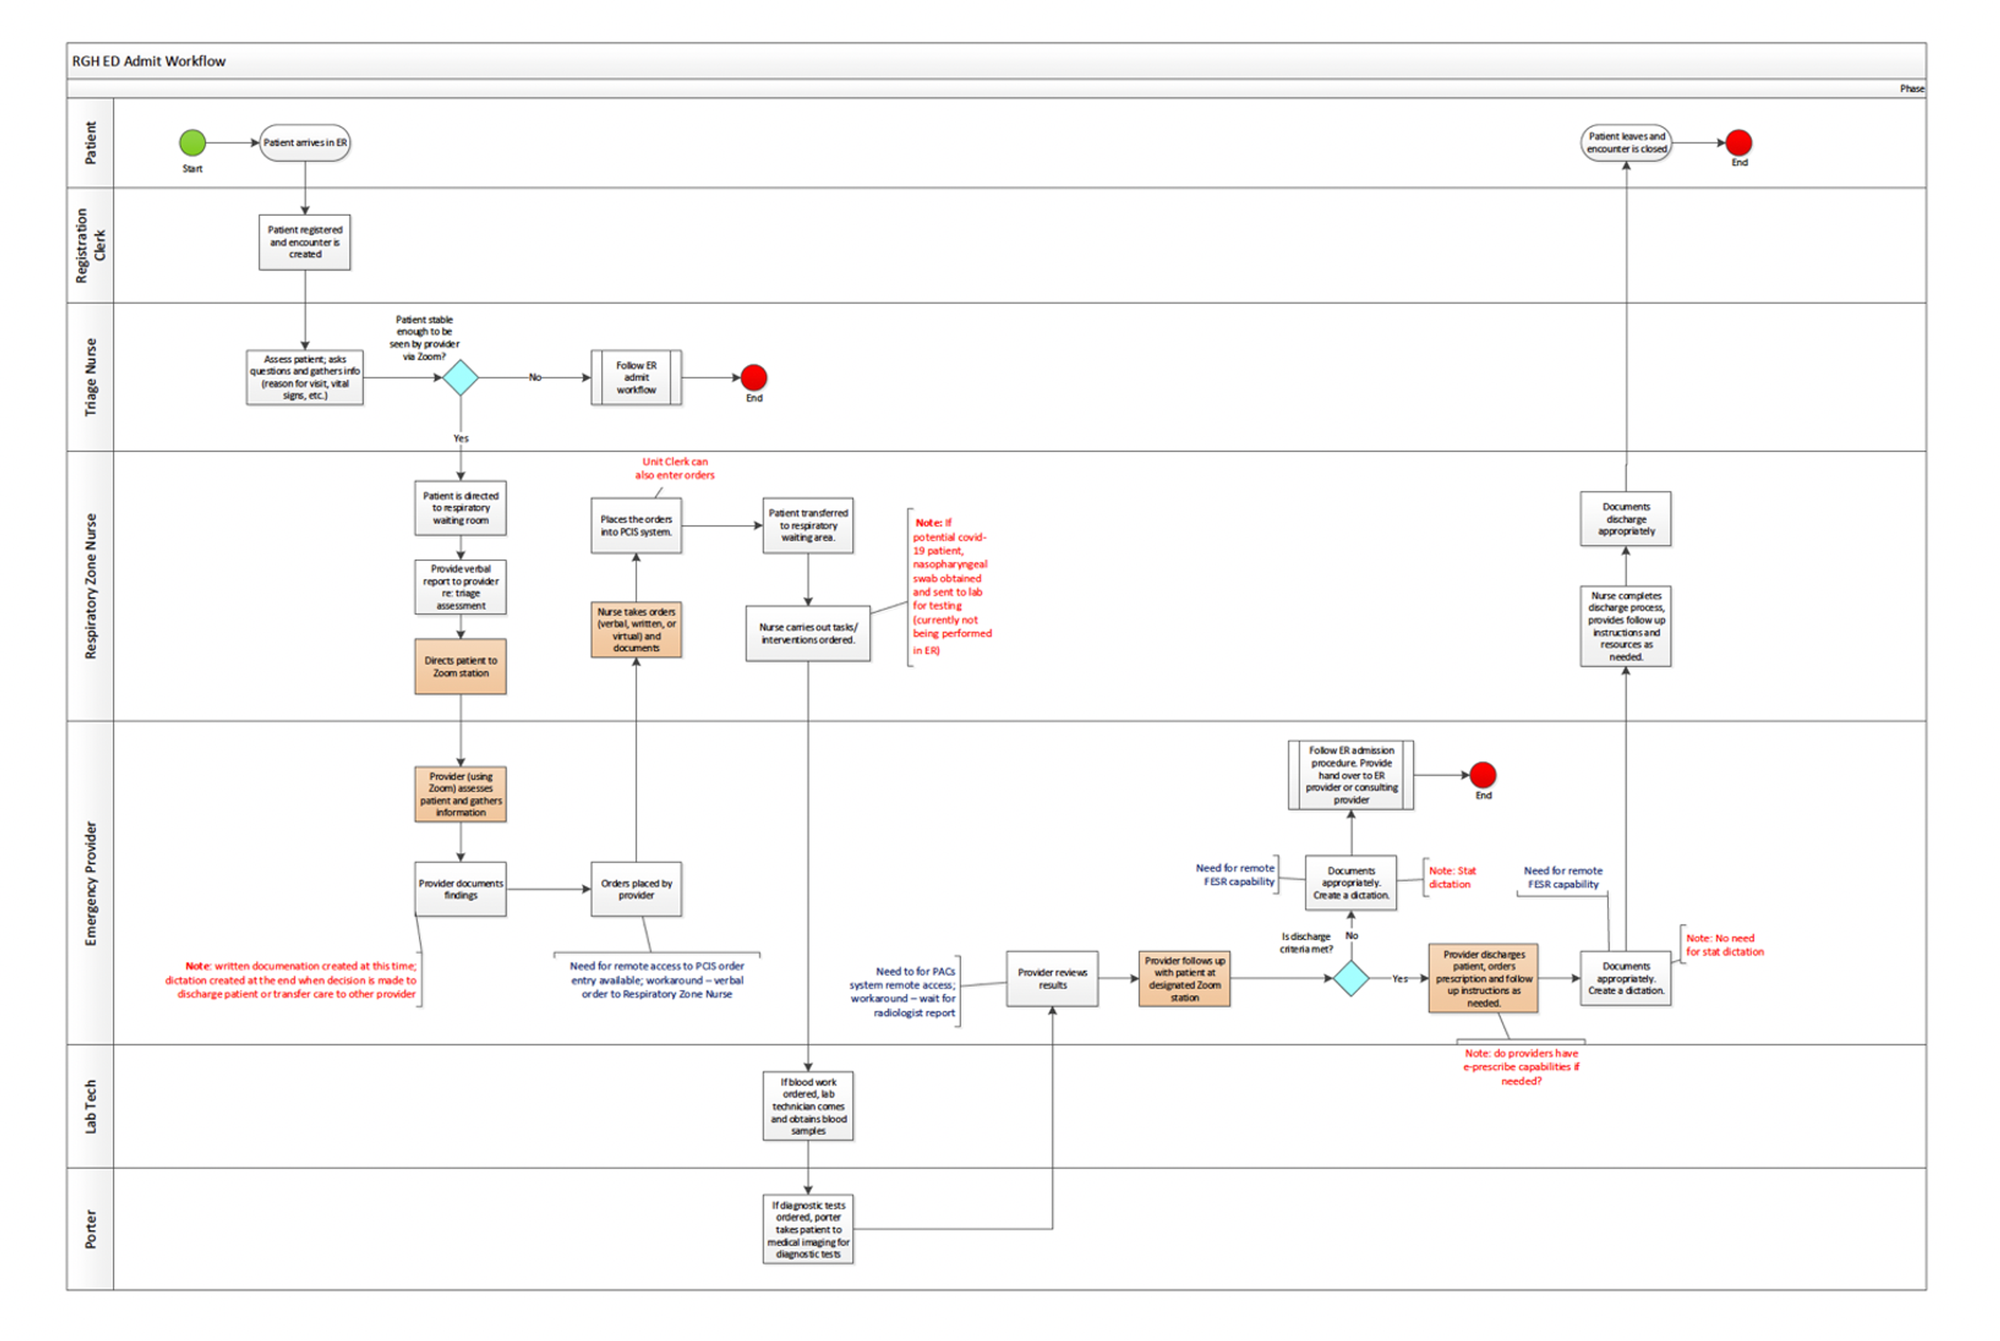Select the 'Is discharge criteria met?' diamond
Viewport: 2000px width, 1341px height.
click(x=1351, y=978)
